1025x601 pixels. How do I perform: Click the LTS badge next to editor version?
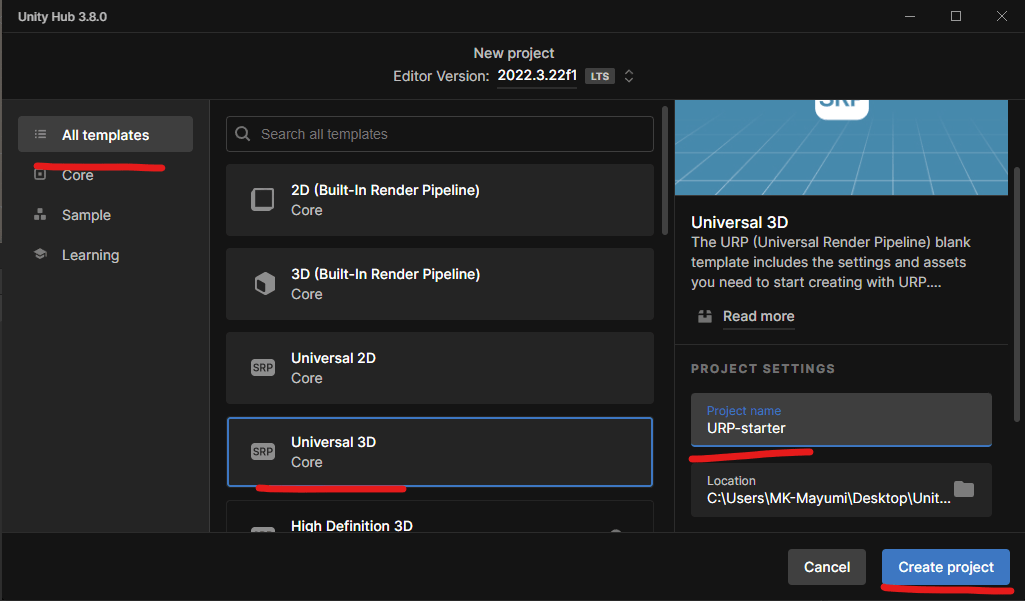(599, 76)
